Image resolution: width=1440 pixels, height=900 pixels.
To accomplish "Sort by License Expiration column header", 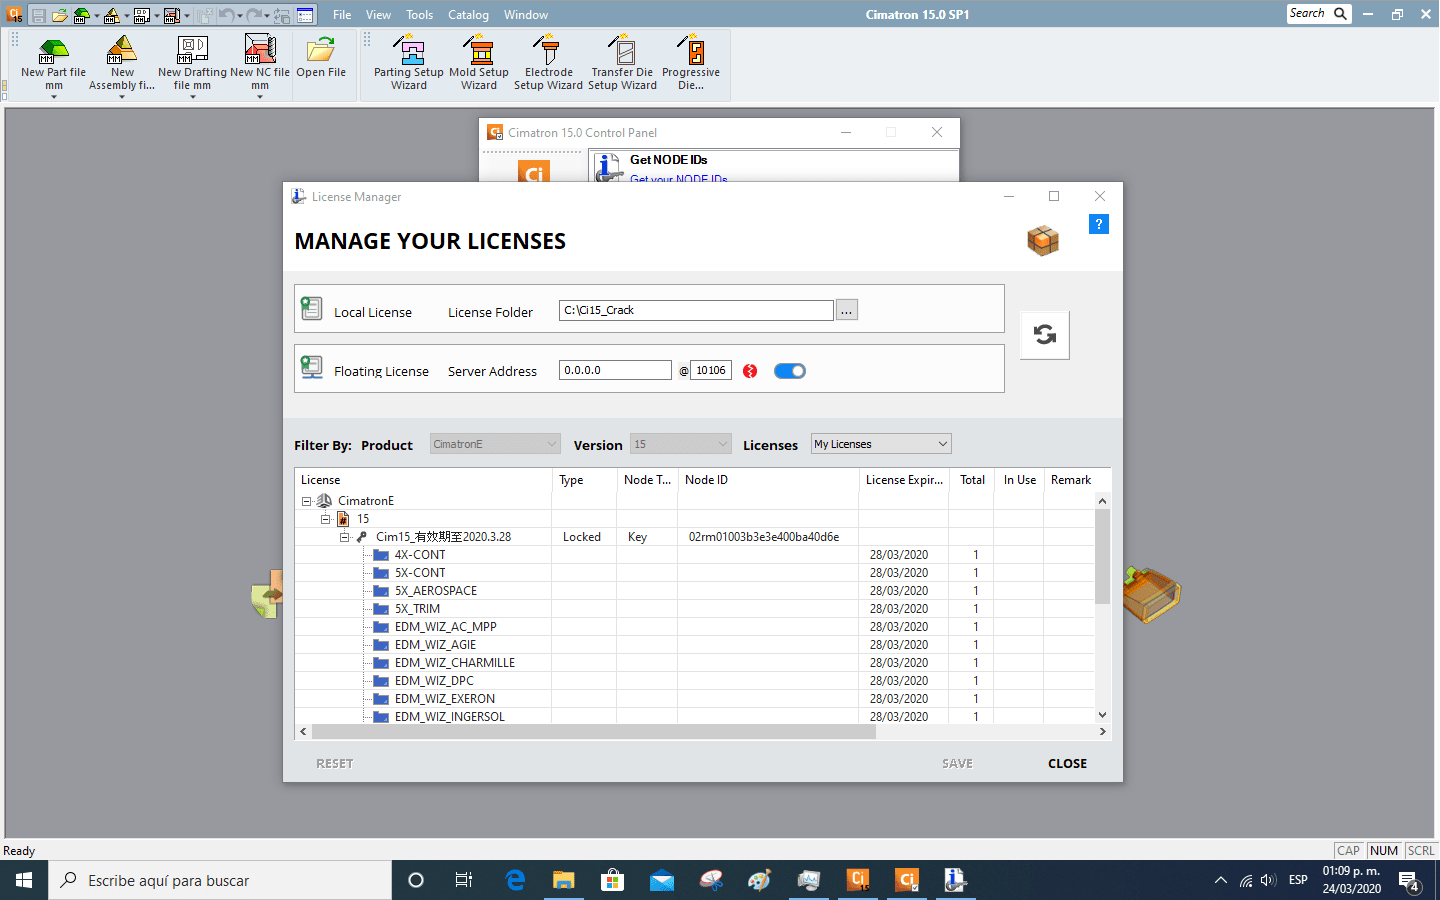I will coord(903,480).
